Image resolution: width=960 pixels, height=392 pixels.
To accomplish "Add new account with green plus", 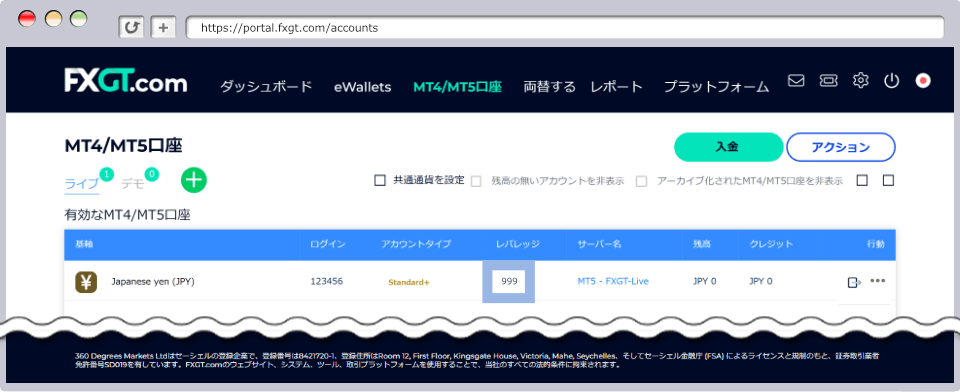I will click(194, 180).
